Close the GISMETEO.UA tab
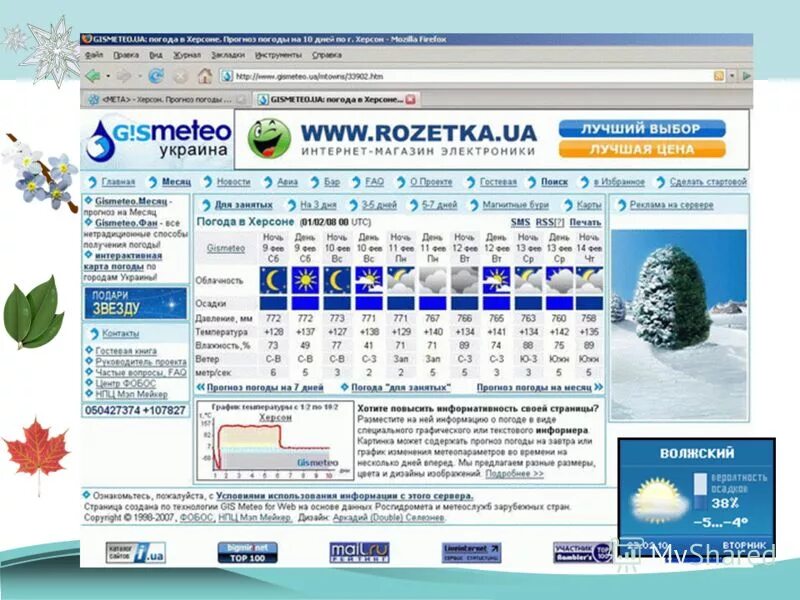Screen dimensions: 800x600 [410, 99]
